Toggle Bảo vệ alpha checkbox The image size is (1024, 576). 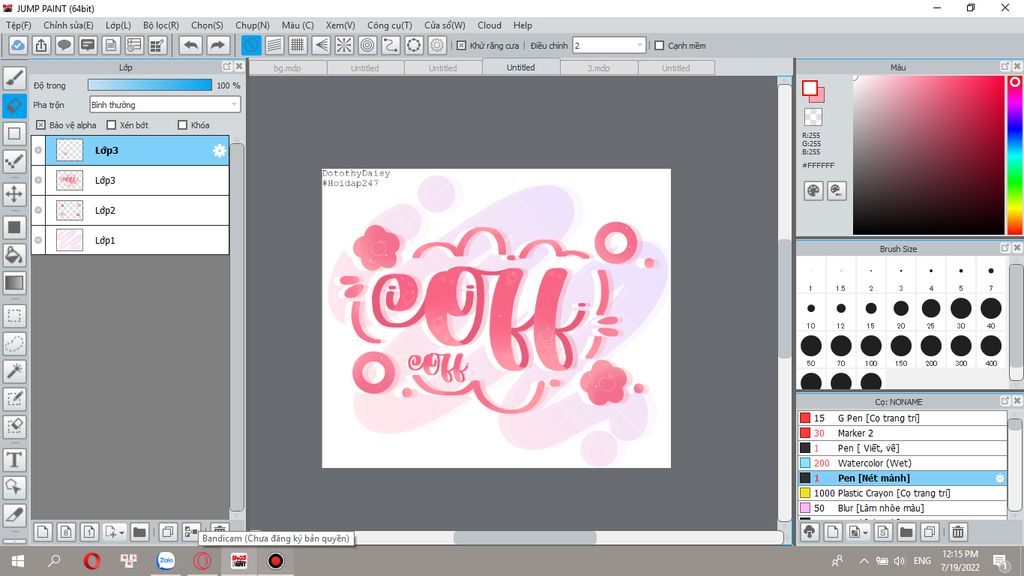(x=40, y=125)
